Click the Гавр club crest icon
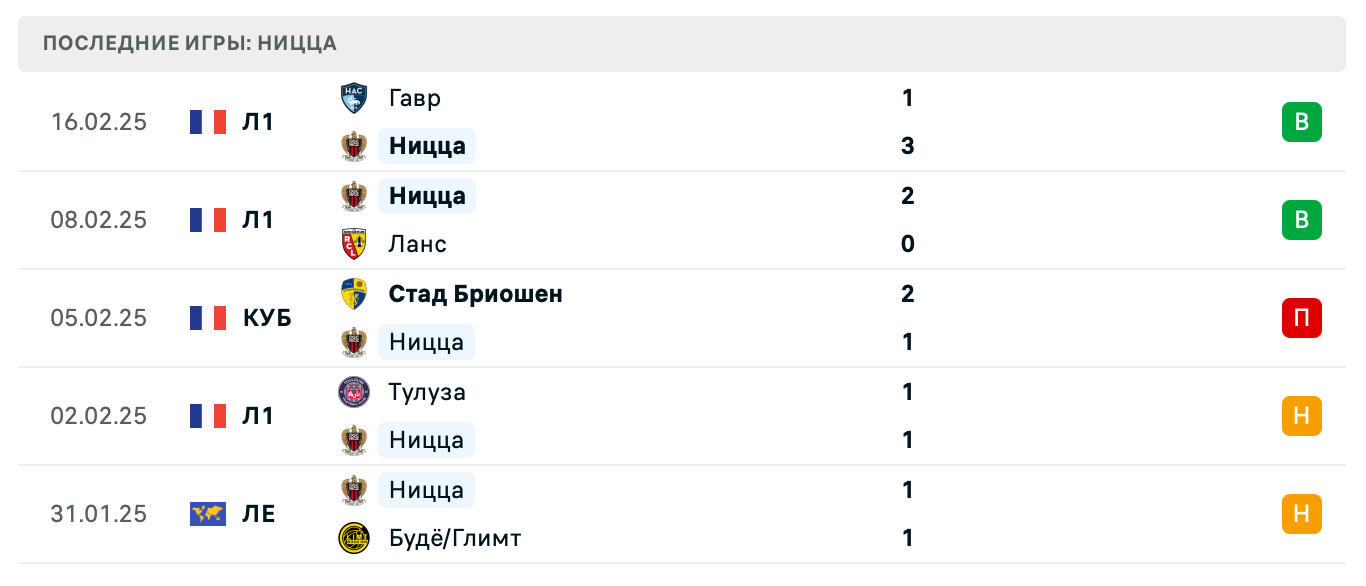Image resolution: width=1366 pixels, height=586 pixels. pyautogui.click(x=354, y=98)
